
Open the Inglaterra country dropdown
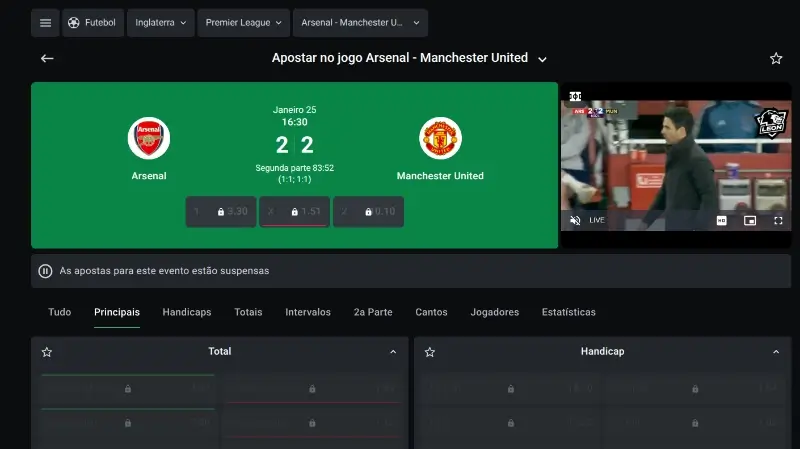coord(161,23)
